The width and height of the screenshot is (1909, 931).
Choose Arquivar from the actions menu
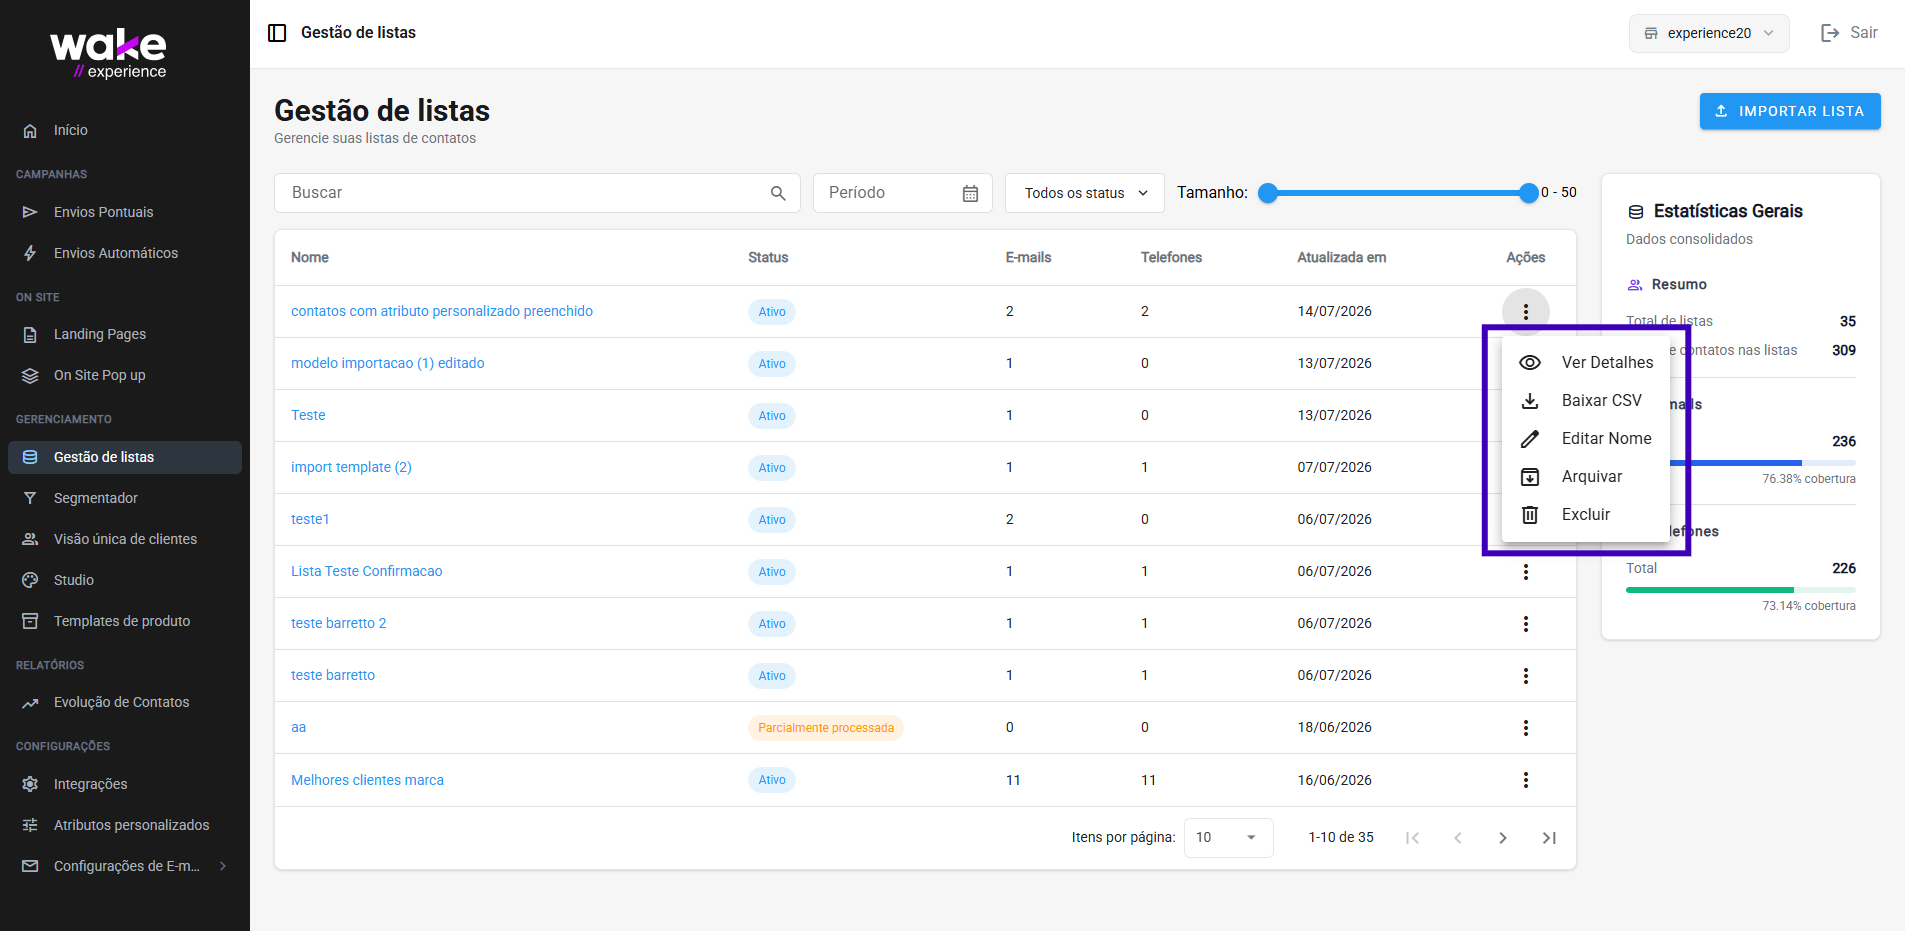click(x=1586, y=476)
